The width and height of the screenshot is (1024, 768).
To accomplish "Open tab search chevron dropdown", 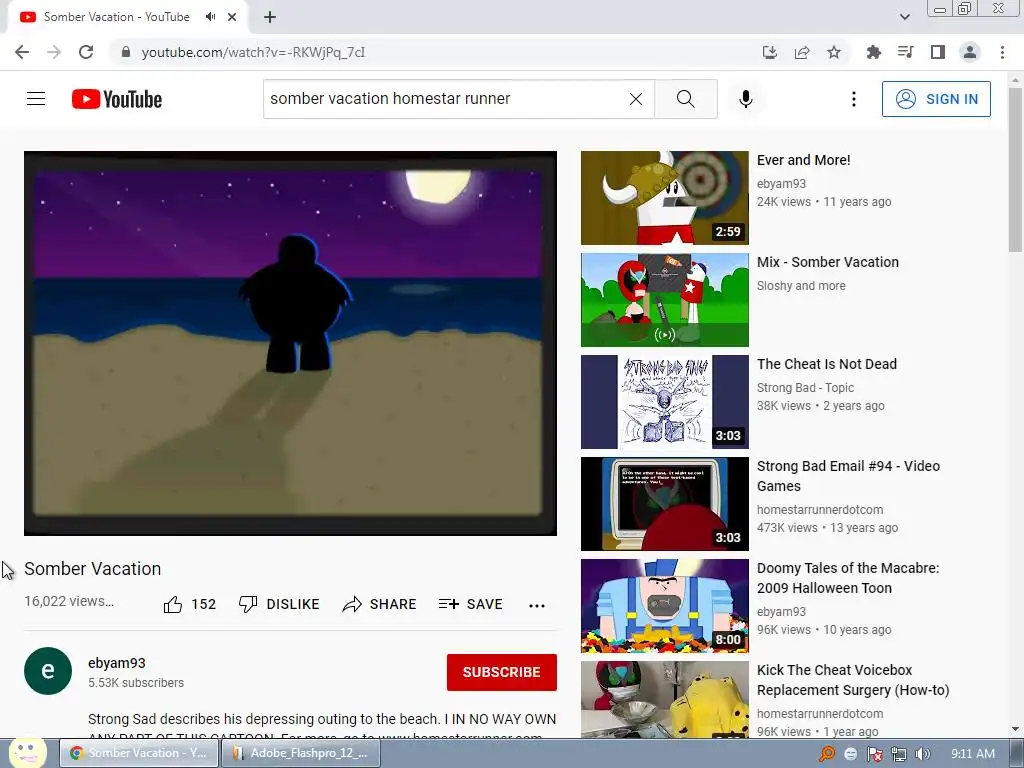I will (904, 17).
